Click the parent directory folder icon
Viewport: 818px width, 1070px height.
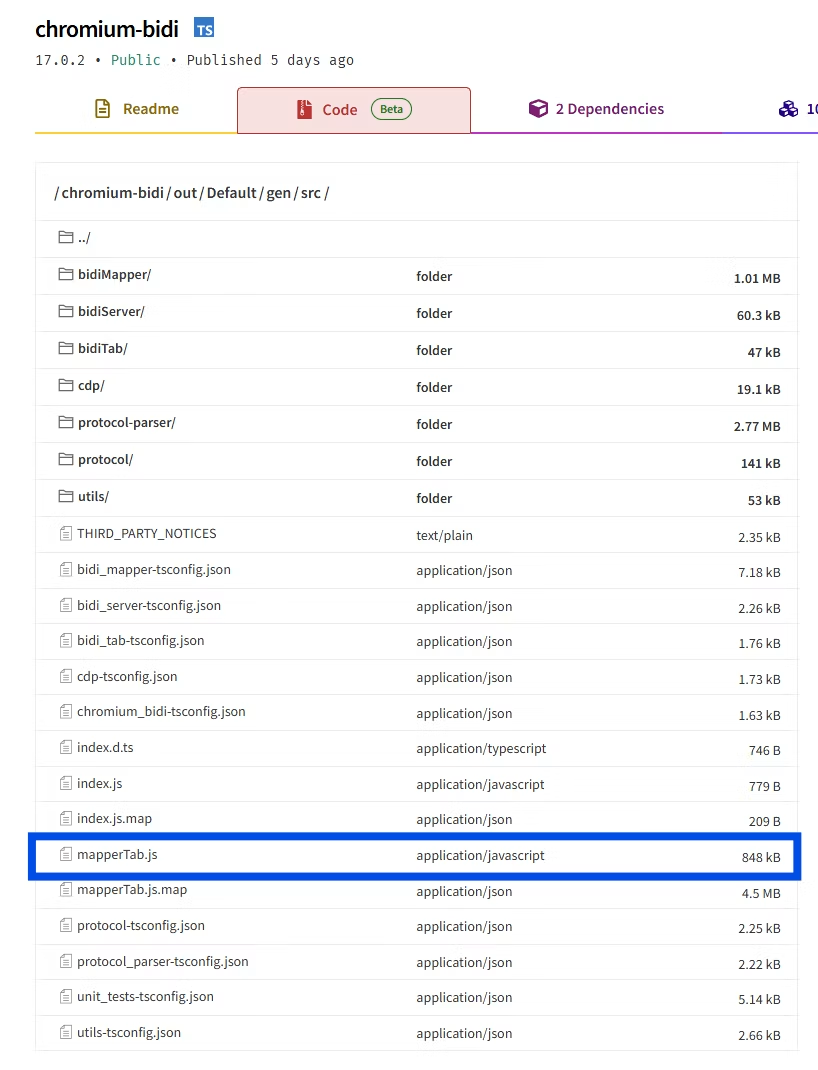(66, 237)
